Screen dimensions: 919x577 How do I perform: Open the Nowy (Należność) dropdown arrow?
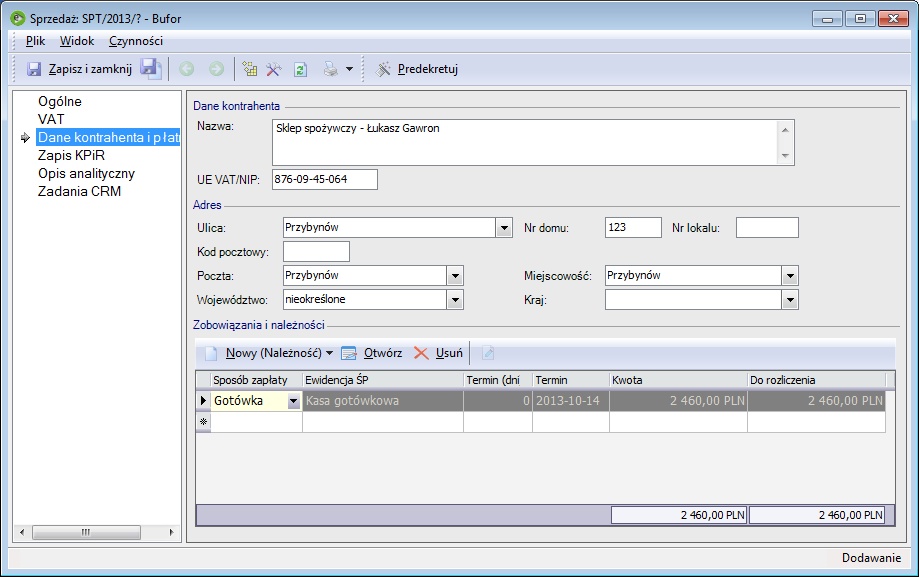pos(329,353)
